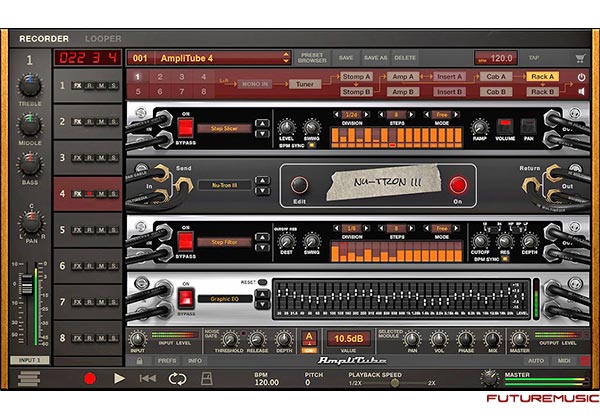
Task: Switch to the RECORDER tab
Action: coord(44,39)
